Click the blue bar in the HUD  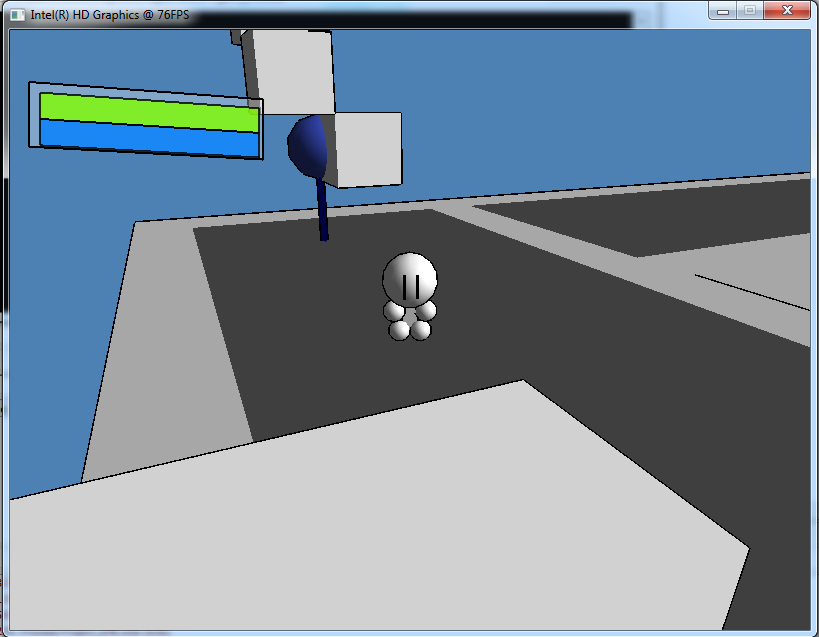pyautogui.click(x=150, y=140)
